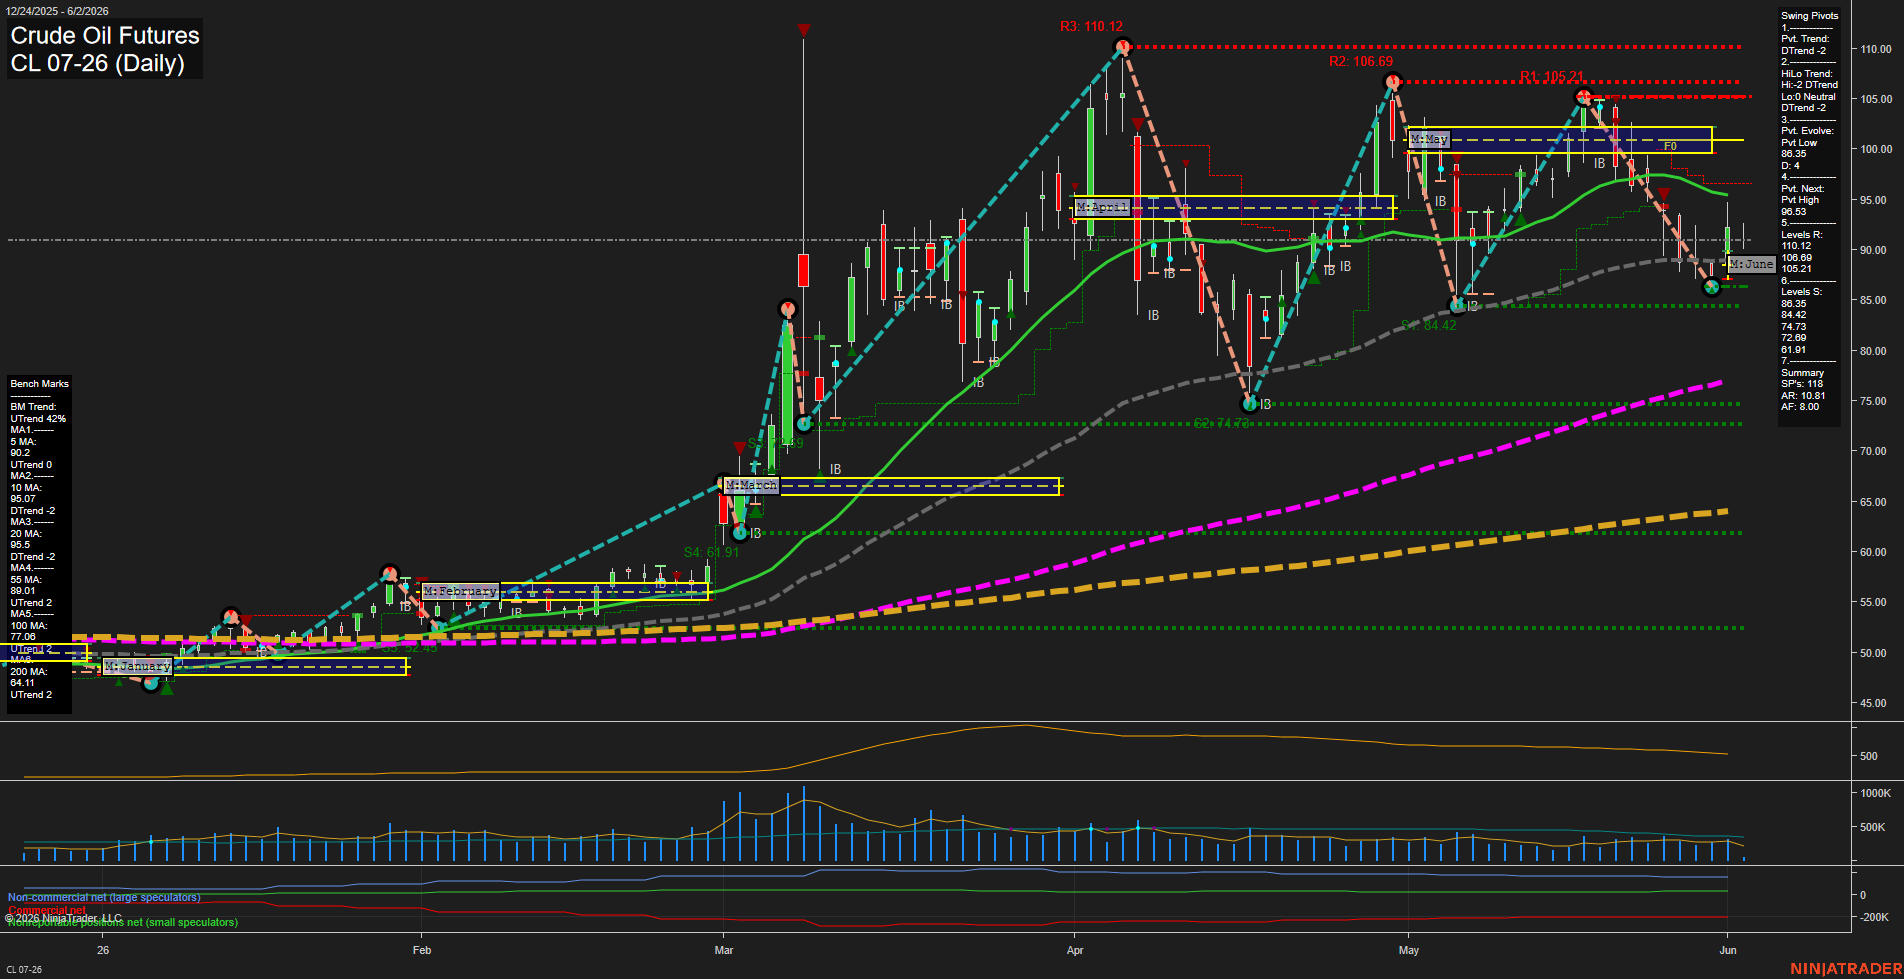Select the '-200K' axis label in COT panel
Screen dimensions: 1904x979
[1874, 917]
